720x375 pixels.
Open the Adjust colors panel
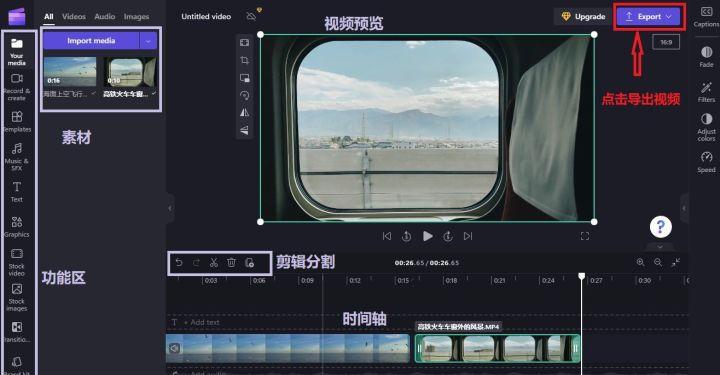pyautogui.click(x=706, y=127)
